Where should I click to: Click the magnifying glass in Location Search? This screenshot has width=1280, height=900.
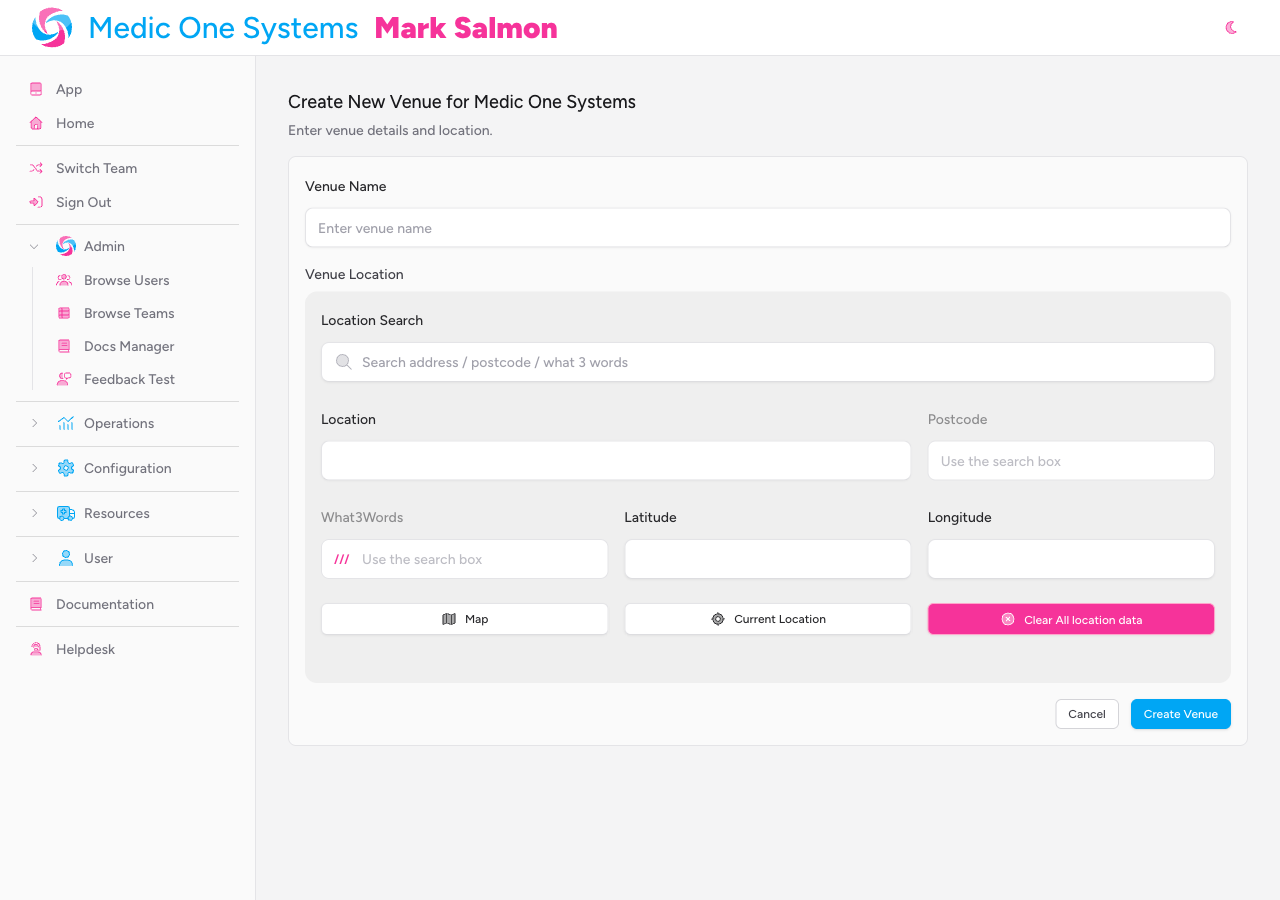[344, 361]
